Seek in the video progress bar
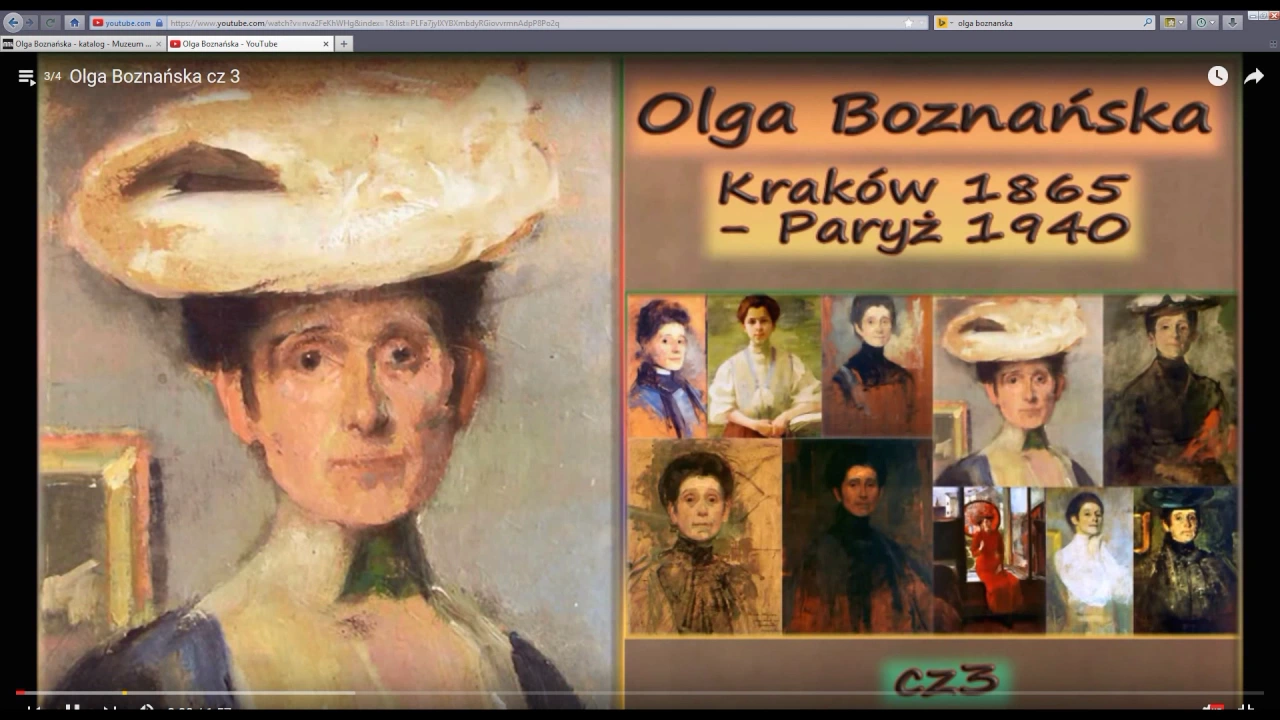Screen dimensions: 1280x720 click(640, 692)
